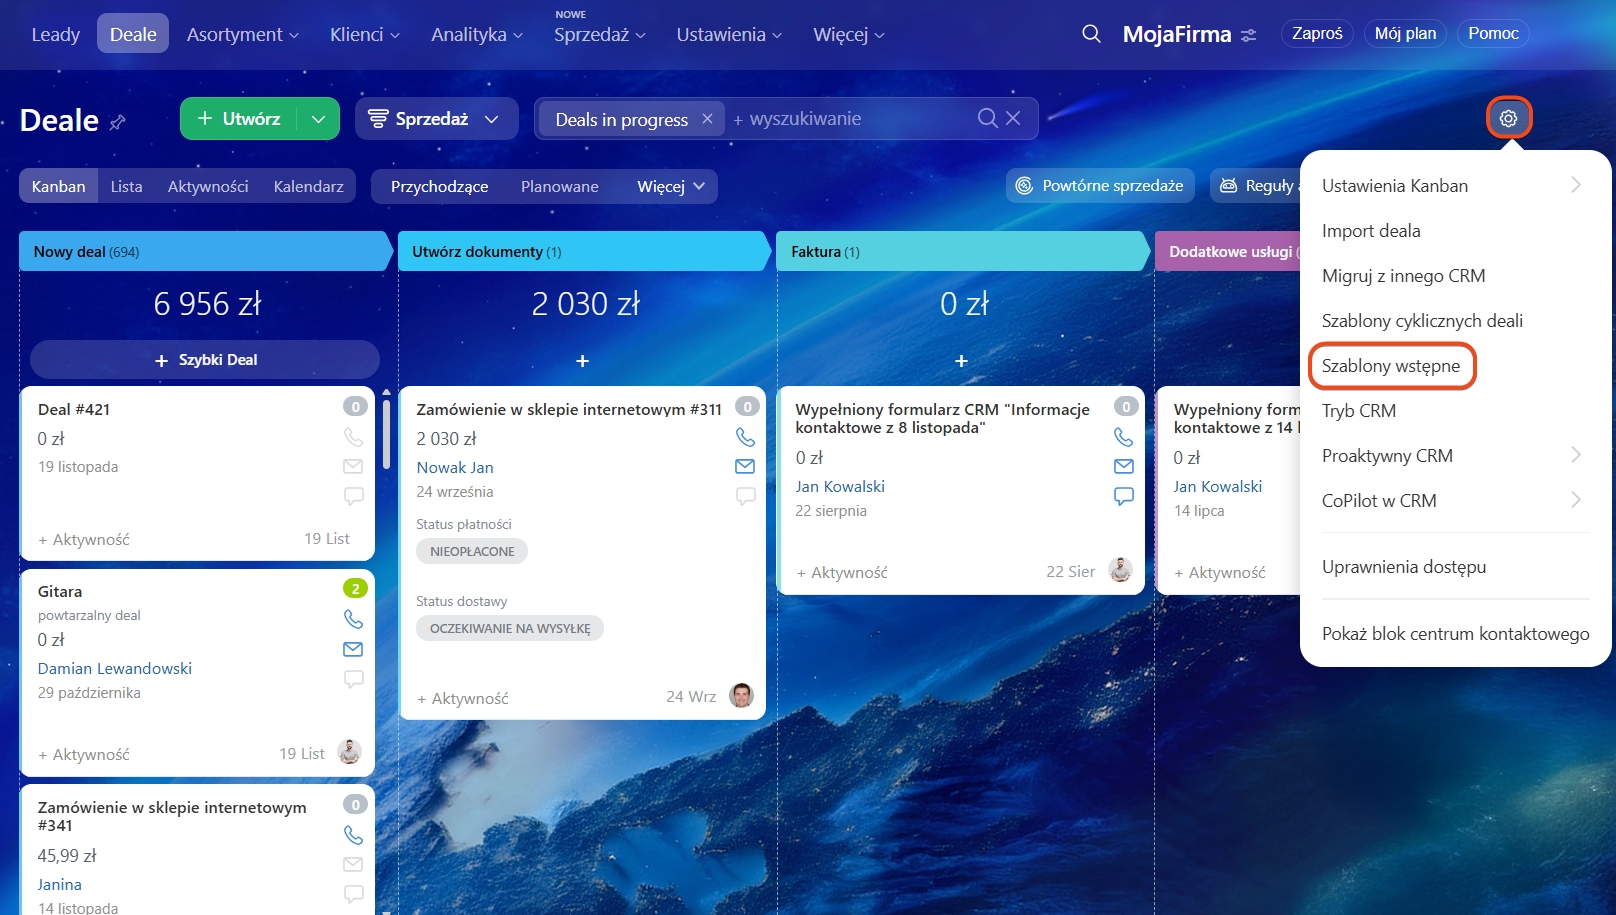Click plus icon under Faktura column
The height and width of the screenshot is (915, 1616).
[961, 360]
